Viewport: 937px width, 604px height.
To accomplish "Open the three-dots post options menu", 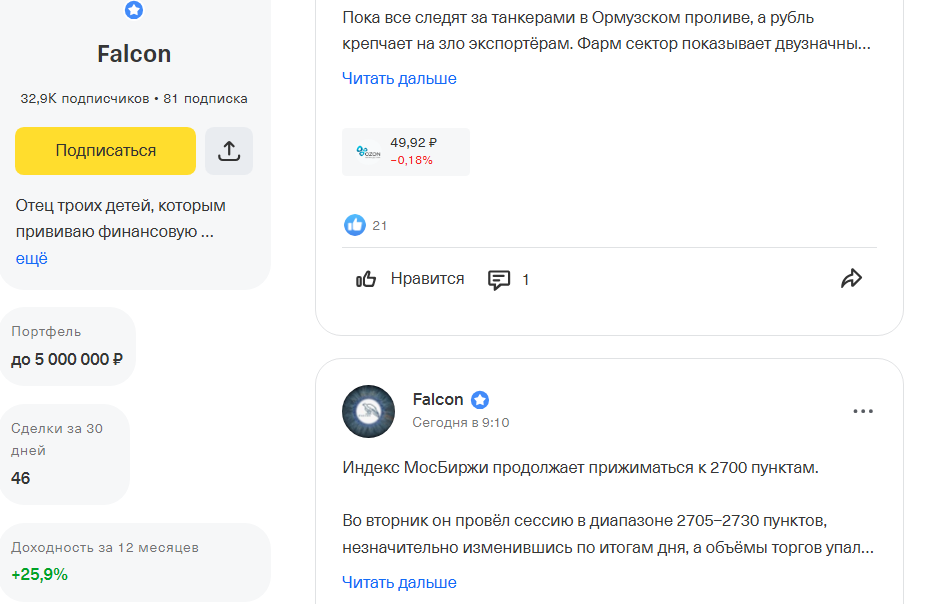I will pos(863,411).
